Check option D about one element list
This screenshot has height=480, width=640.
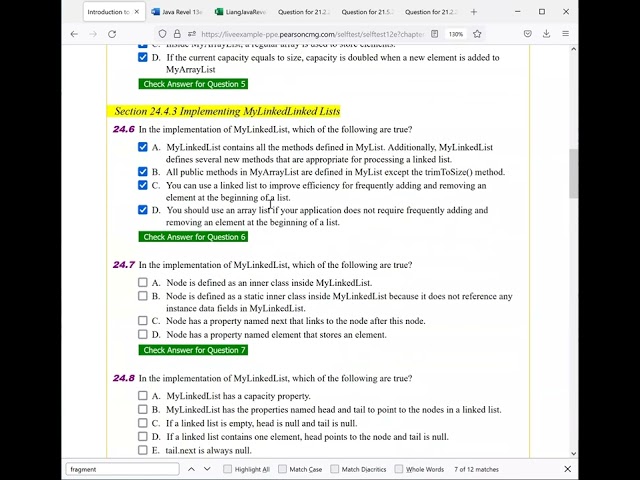142,436
